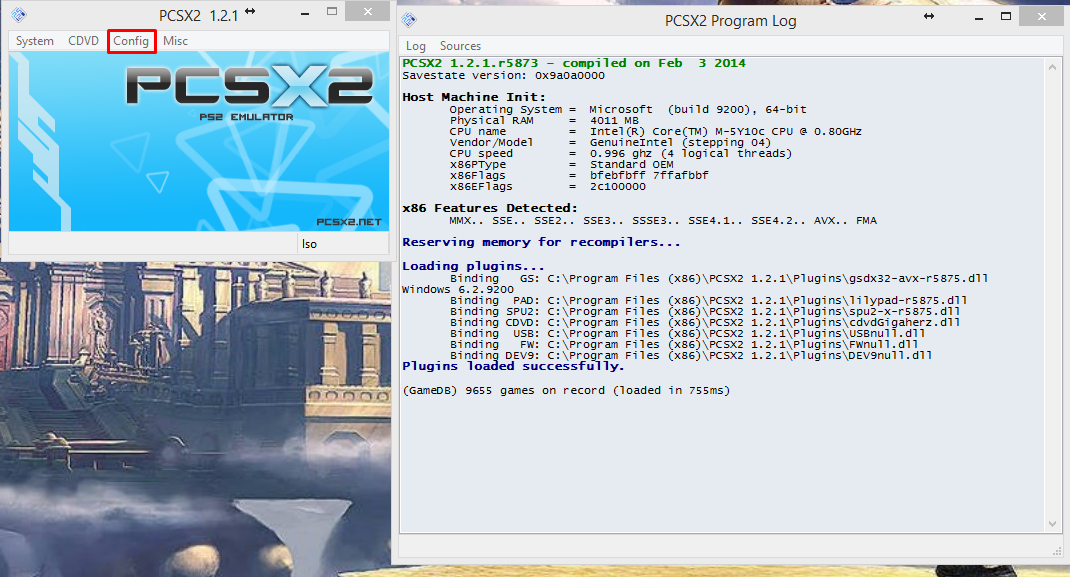Click the PCSX2 logo banner image
This screenshot has width=1070, height=577.
[x=199, y=142]
